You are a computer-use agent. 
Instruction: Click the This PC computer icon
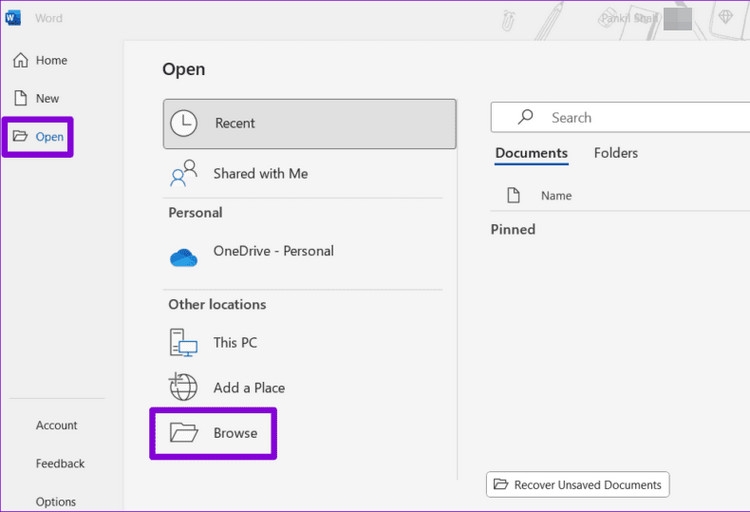(184, 343)
